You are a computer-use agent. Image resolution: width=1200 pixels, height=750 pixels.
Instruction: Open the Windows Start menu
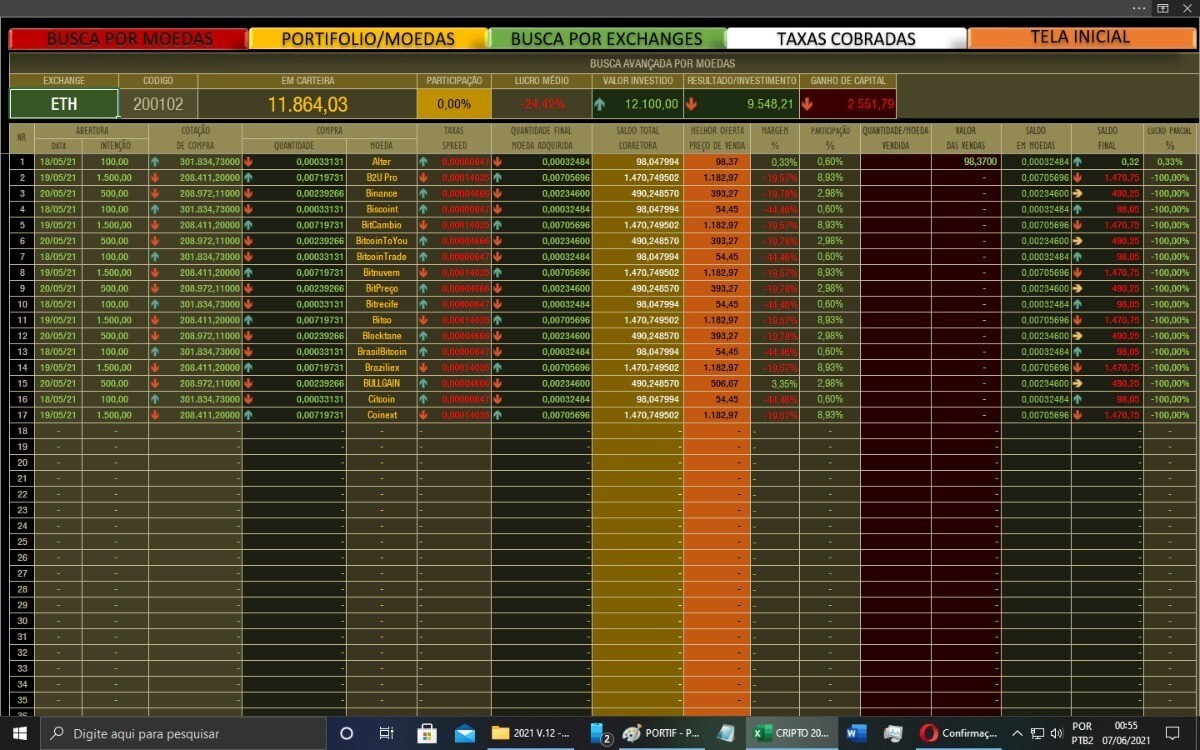19,733
